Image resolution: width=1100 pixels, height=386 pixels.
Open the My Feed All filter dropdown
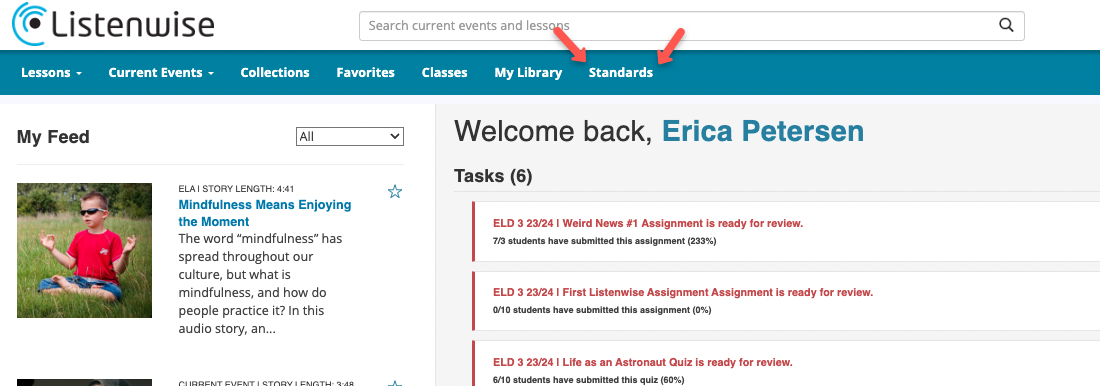(350, 136)
